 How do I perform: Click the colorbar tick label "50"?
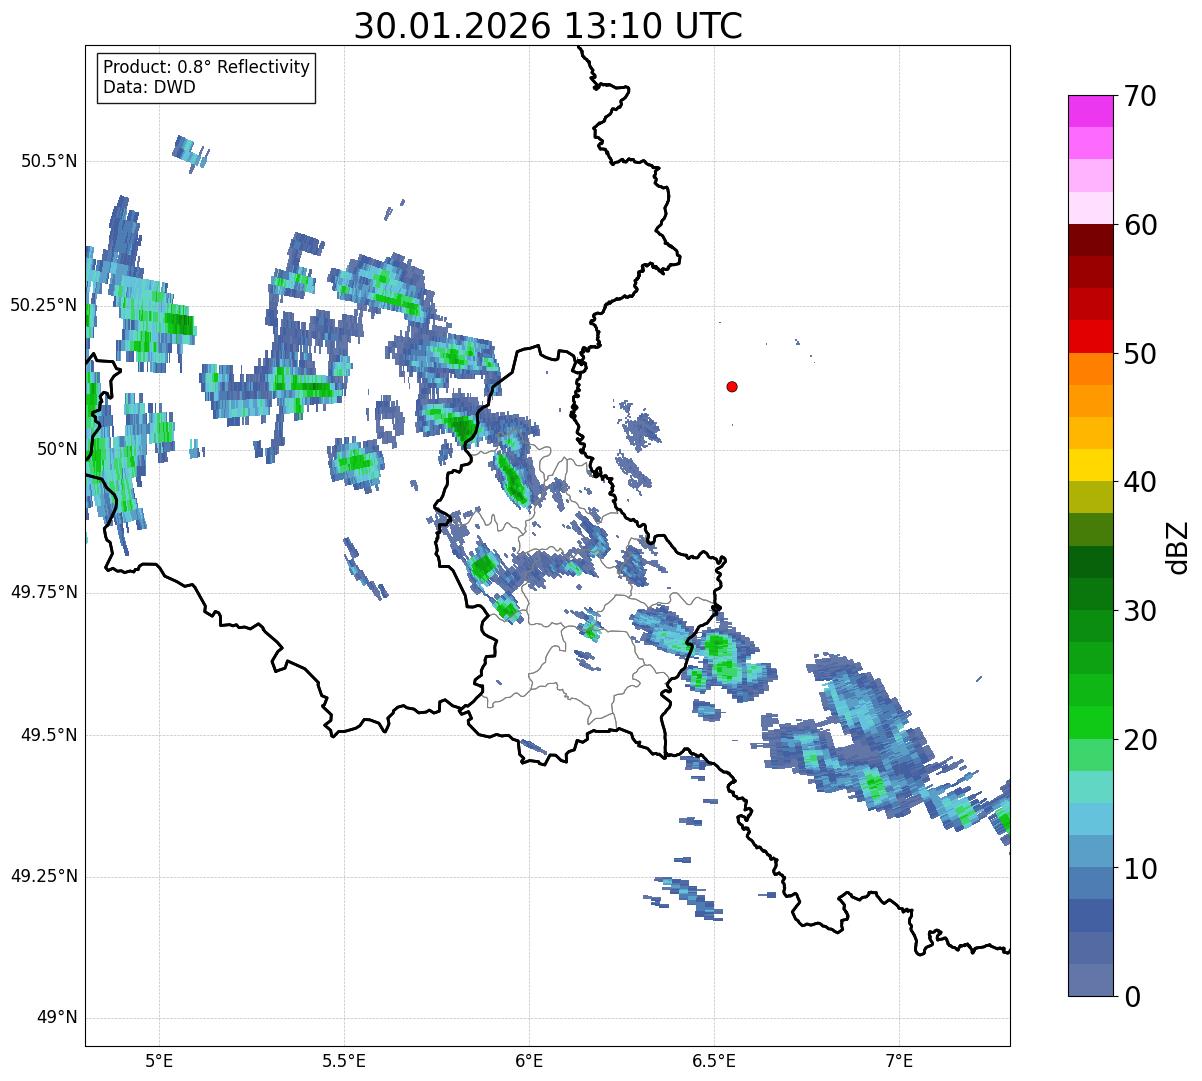tap(1140, 354)
